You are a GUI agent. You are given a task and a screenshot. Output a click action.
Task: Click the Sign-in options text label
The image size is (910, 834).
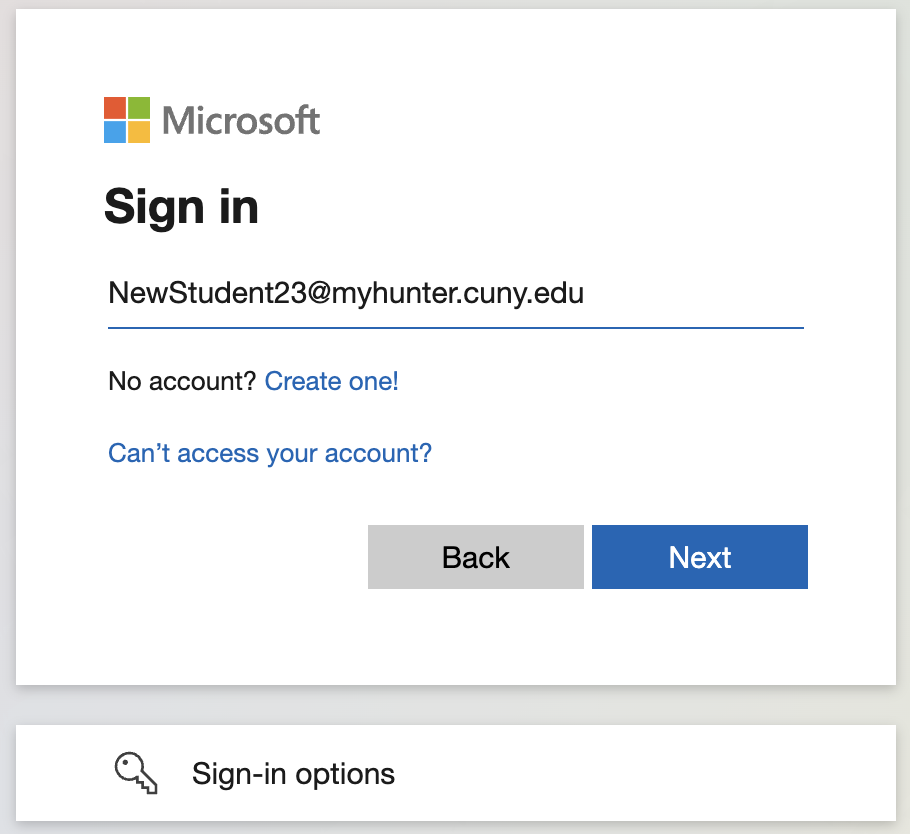pyautogui.click(x=293, y=773)
